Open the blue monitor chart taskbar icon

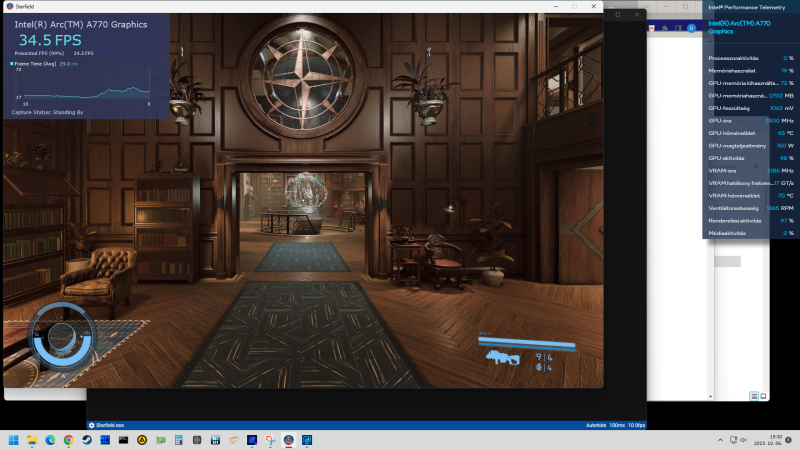point(307,440)
